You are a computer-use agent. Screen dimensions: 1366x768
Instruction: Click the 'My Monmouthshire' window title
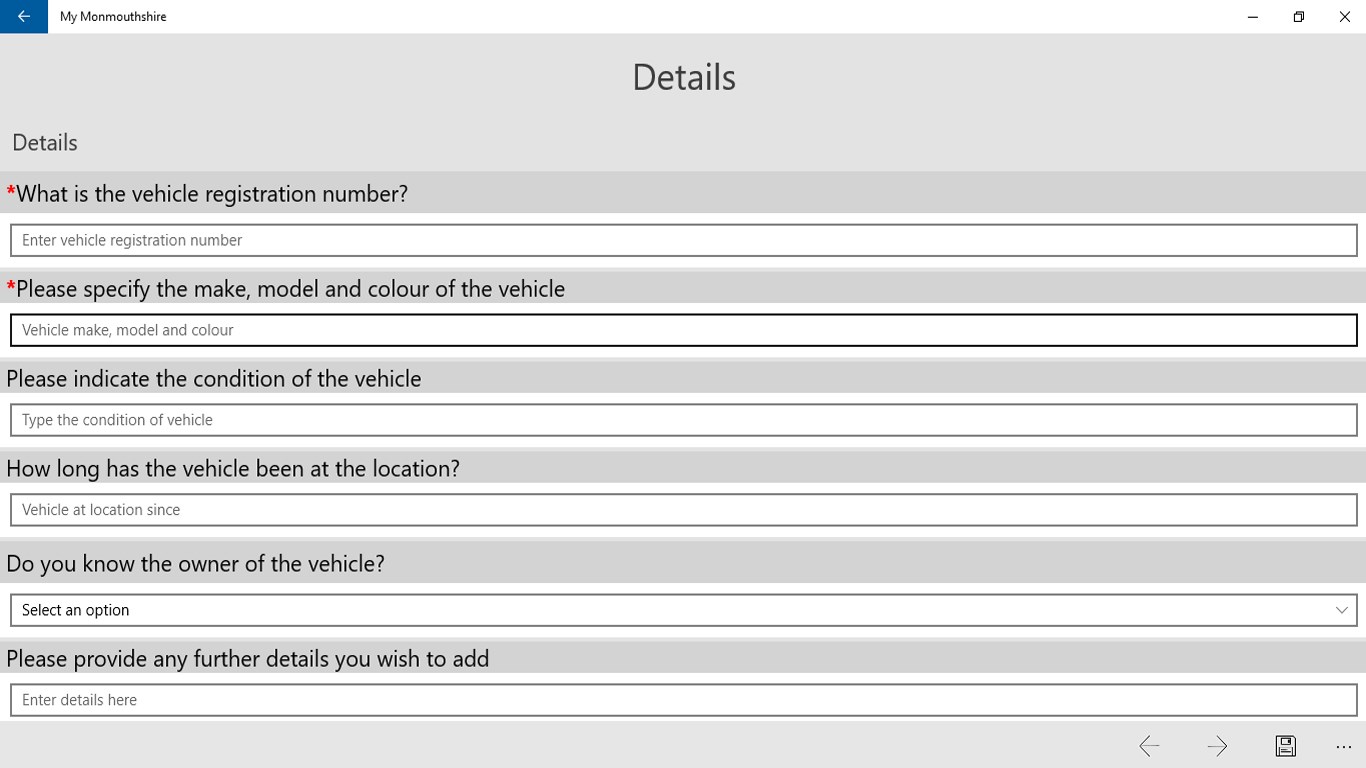tap(113, 17)
